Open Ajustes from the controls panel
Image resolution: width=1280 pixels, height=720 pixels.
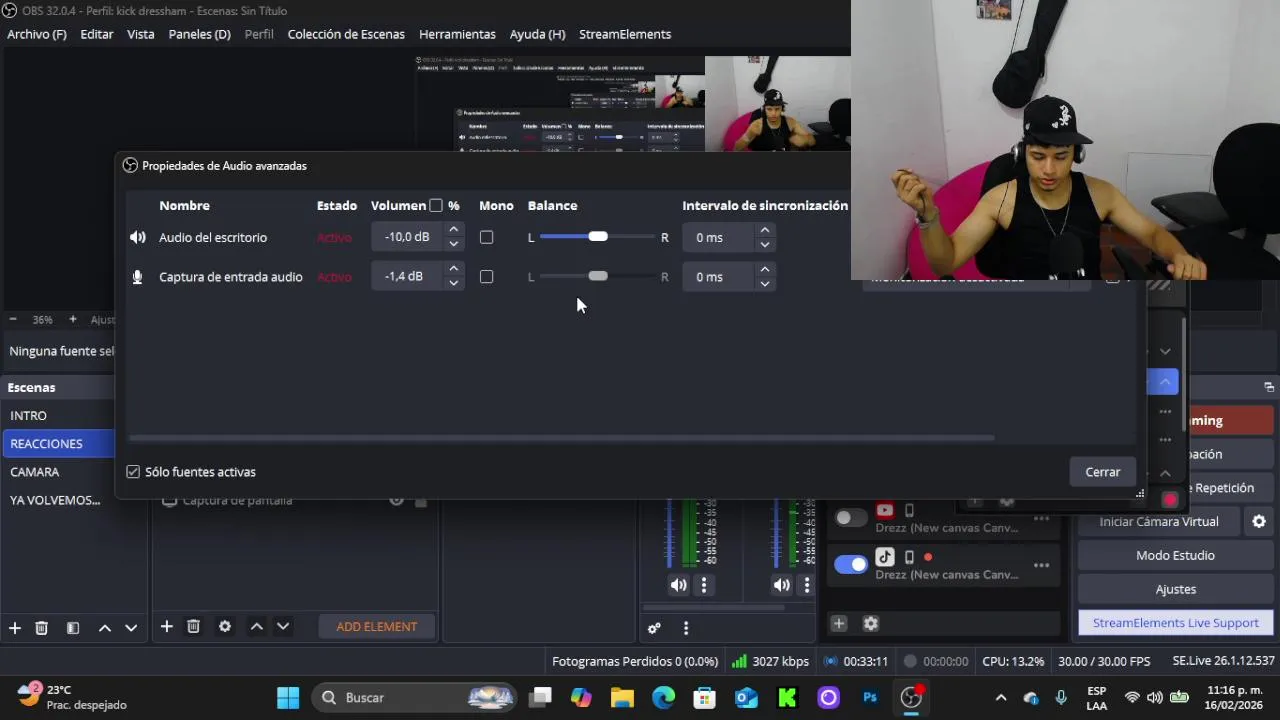[x=1176, y=589]
